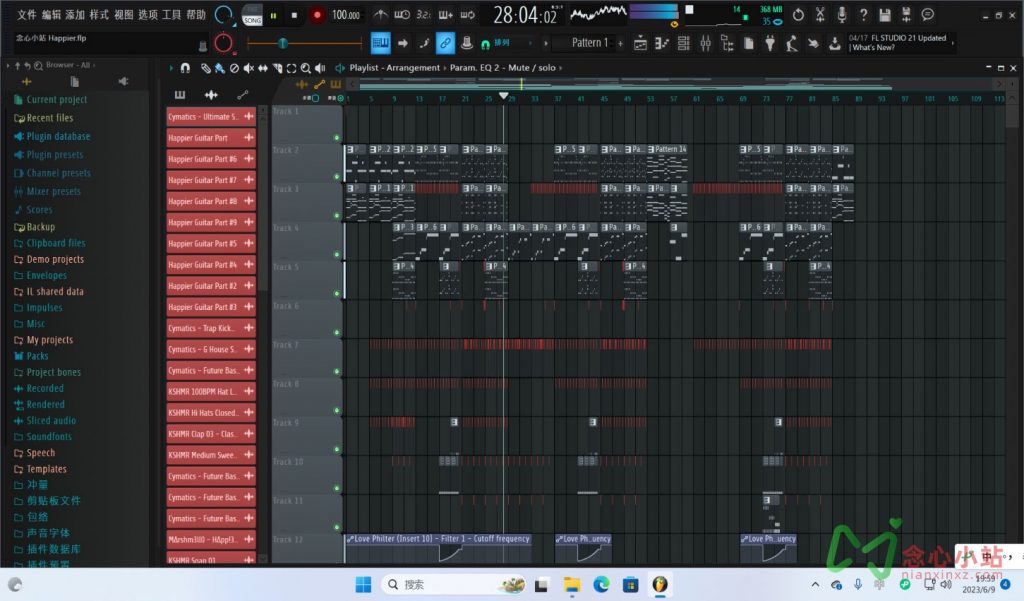Screen dimensions: 1024x601
Task: Select the playlist Paint (brush) tool
Action: (x=219, y=68)
